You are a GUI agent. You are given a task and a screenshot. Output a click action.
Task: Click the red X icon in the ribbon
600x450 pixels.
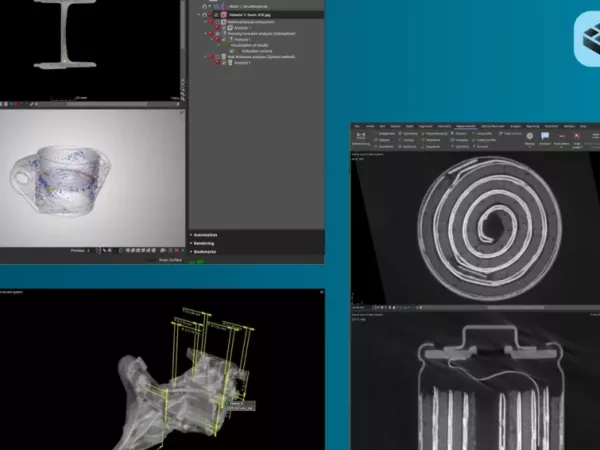coord(576,136)
